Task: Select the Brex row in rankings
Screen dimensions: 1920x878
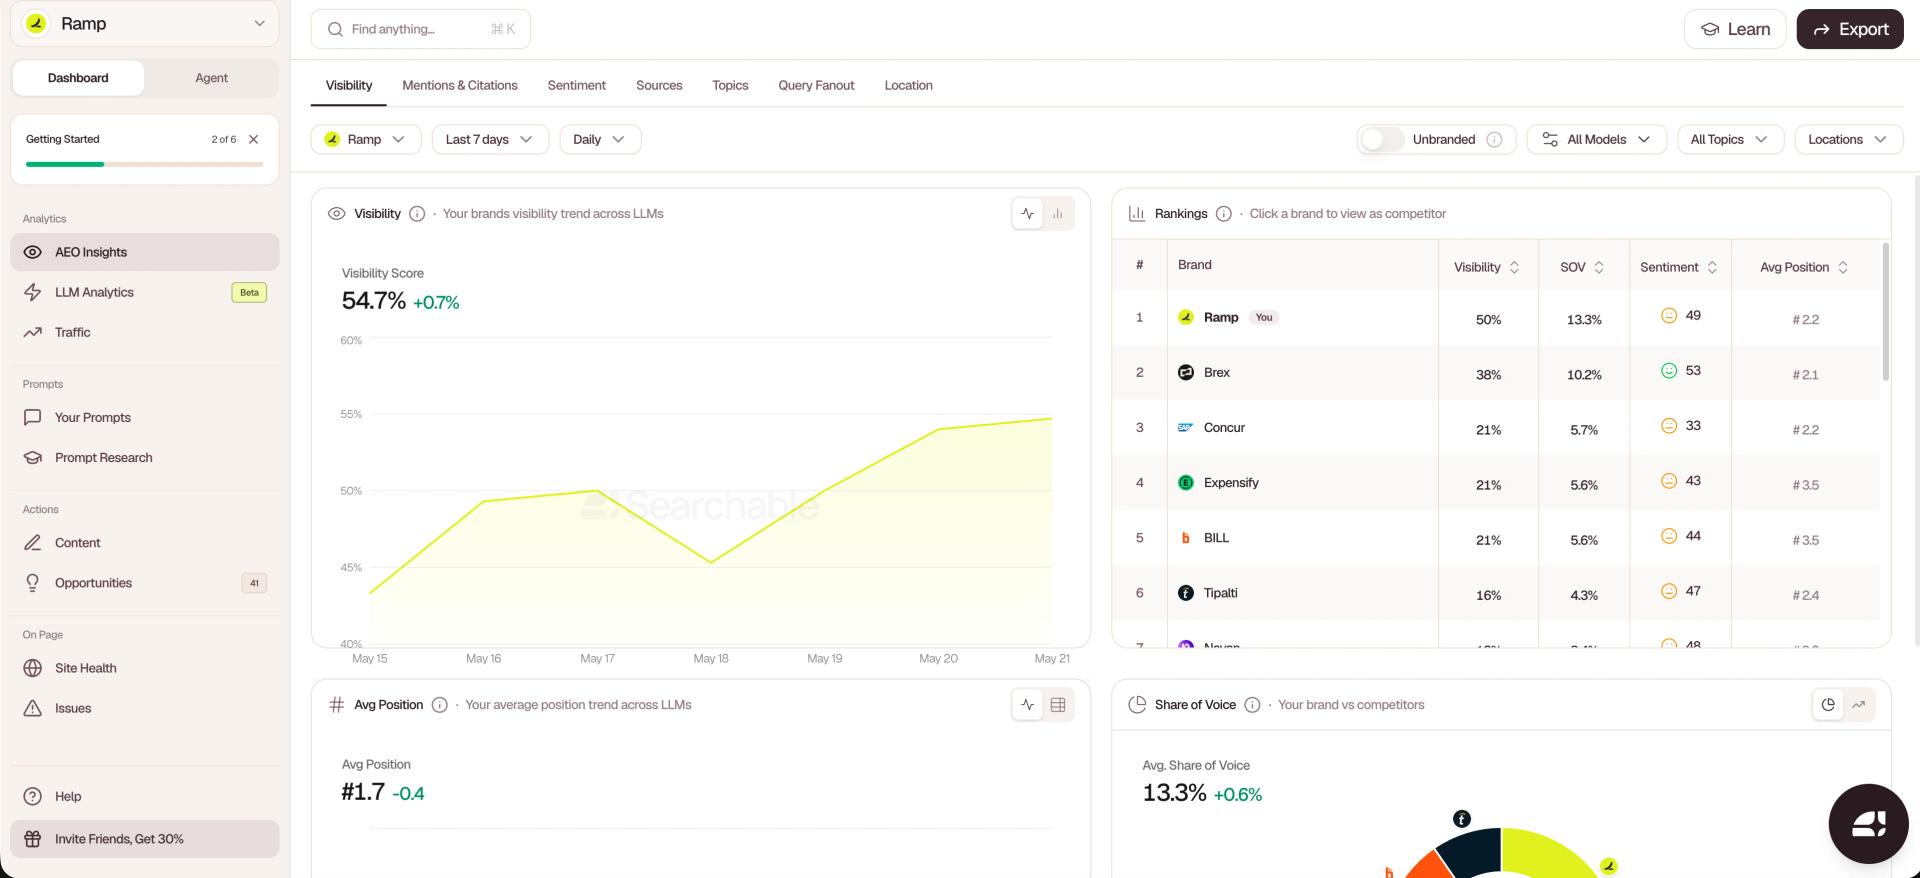Action: click(1496, 373)
